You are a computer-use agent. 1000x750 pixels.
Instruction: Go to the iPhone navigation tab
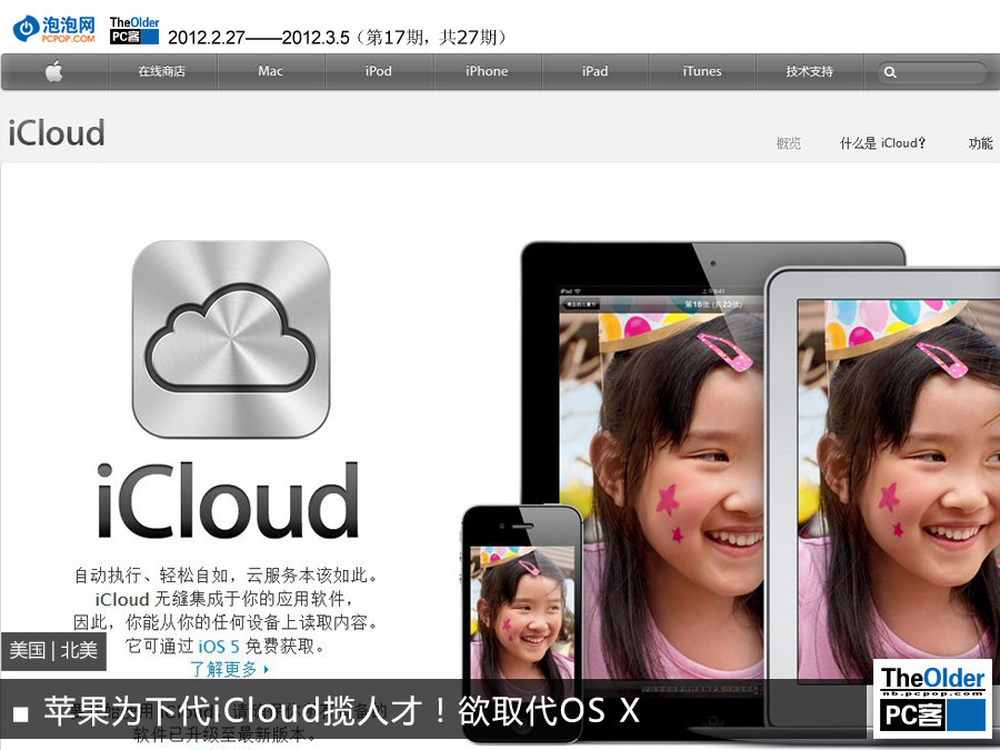click(x=487, y=71)
